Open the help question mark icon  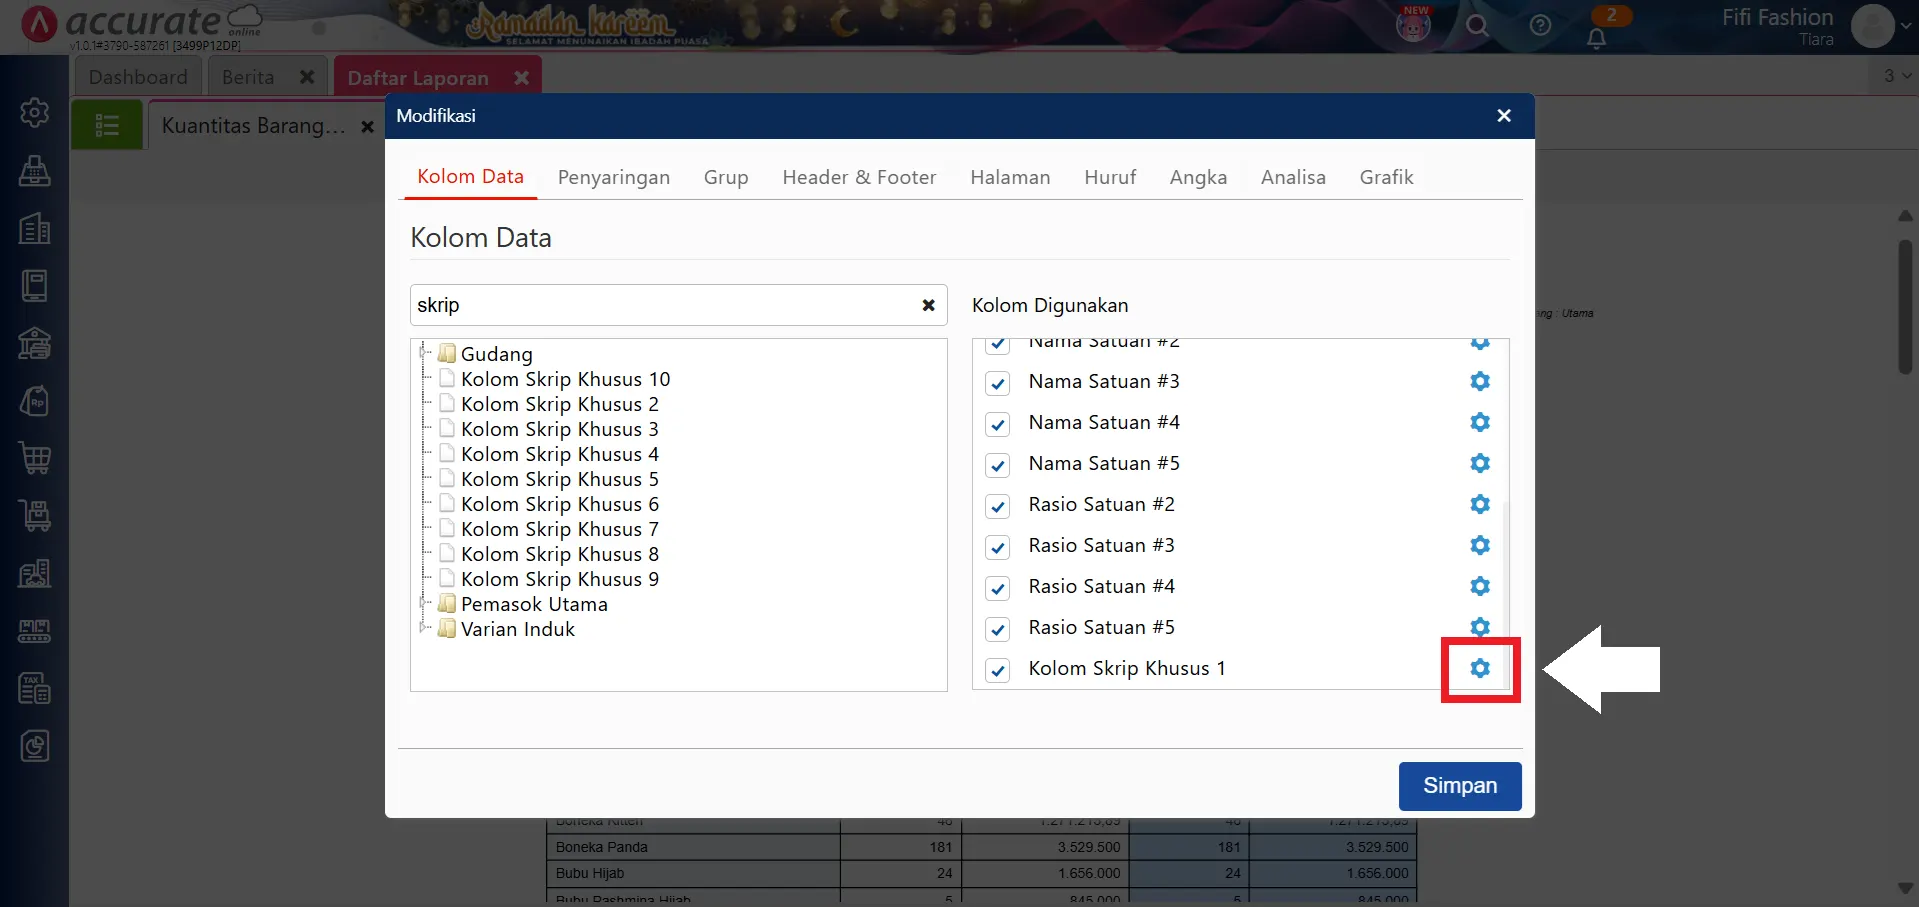[1540, 26]
